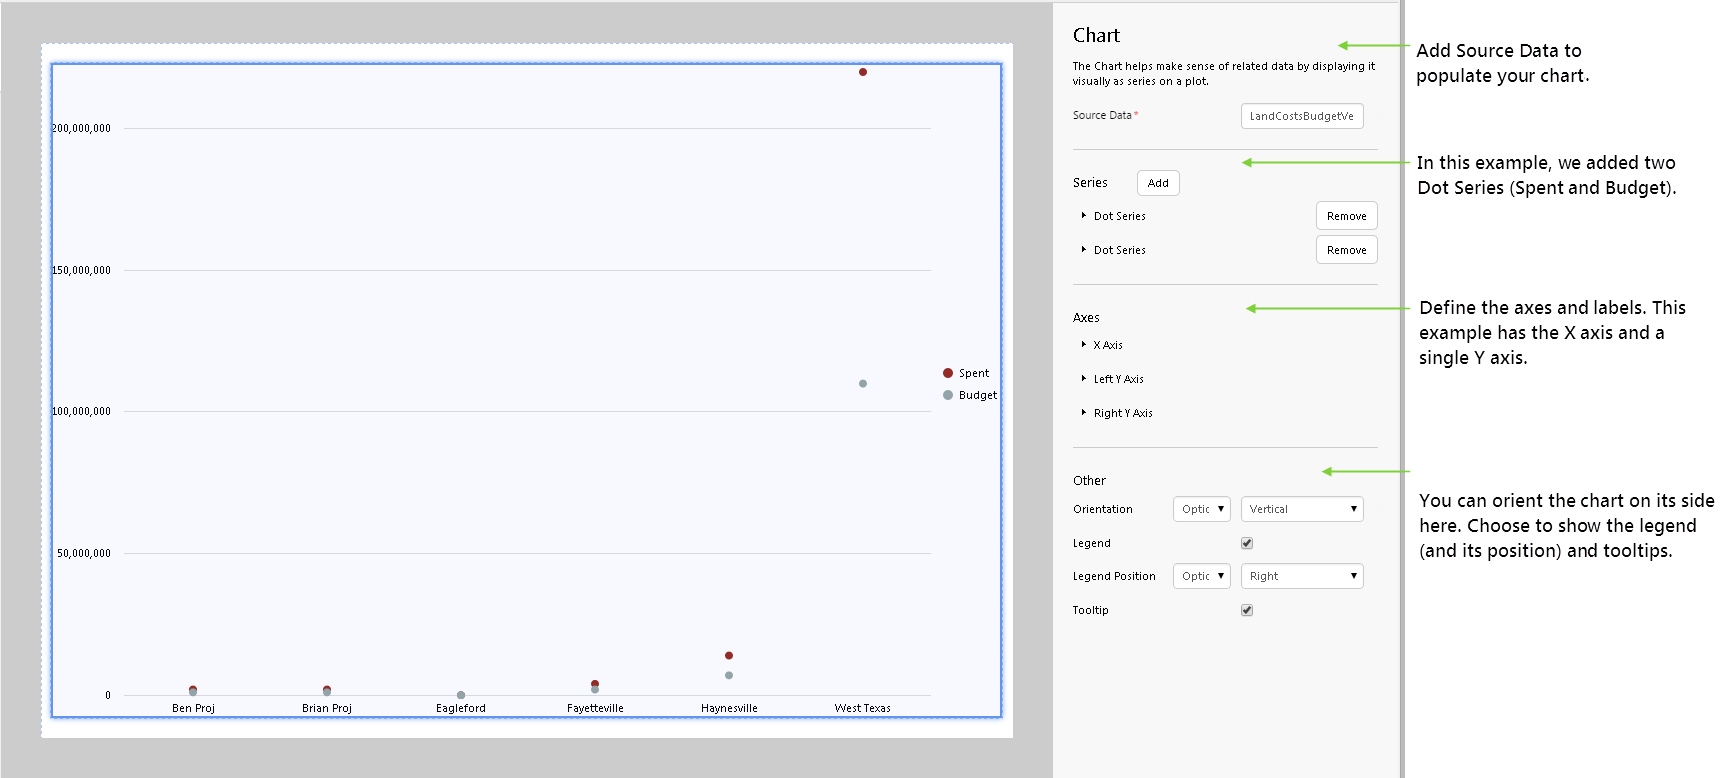Click the gray Haynesville Budget dot
The height and width of the screenshot is (778, 1723).
(x=729, y=676)
